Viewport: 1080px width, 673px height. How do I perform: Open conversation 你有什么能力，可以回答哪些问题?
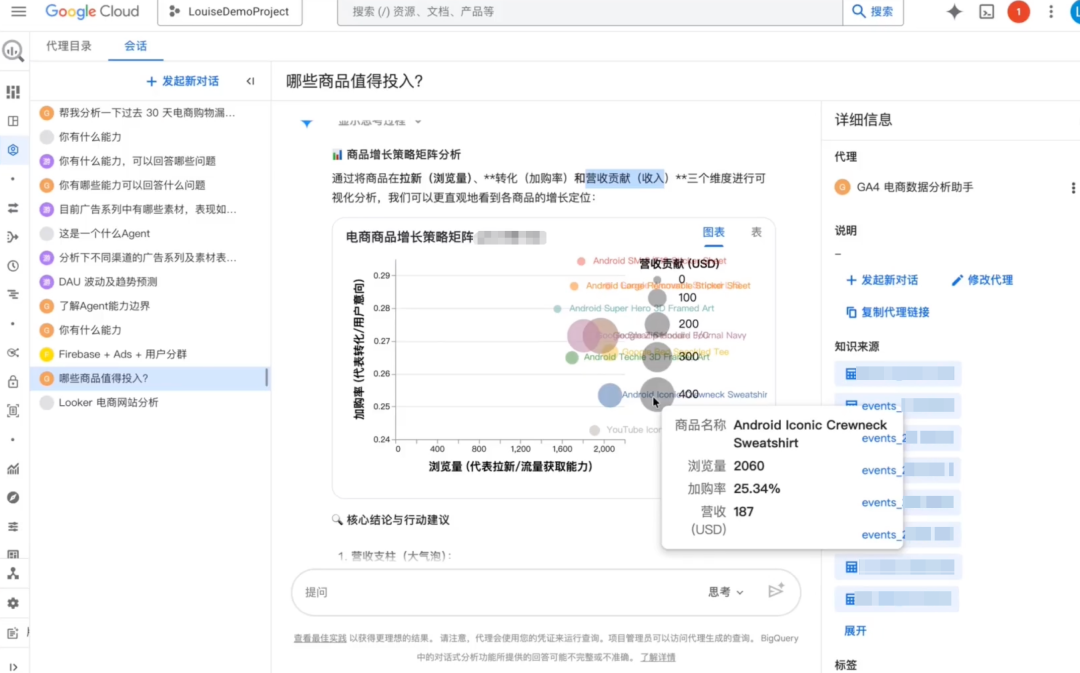click(x=150, y=161)
